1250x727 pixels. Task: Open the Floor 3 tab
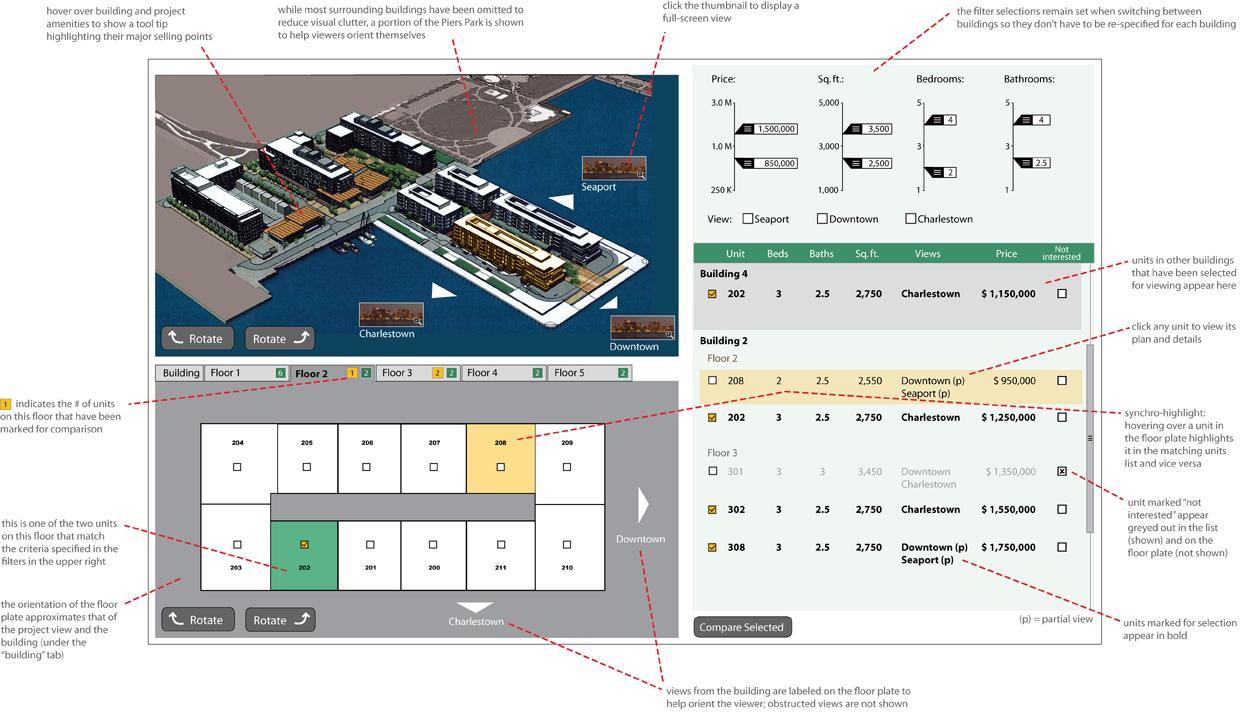pos(418,373)
